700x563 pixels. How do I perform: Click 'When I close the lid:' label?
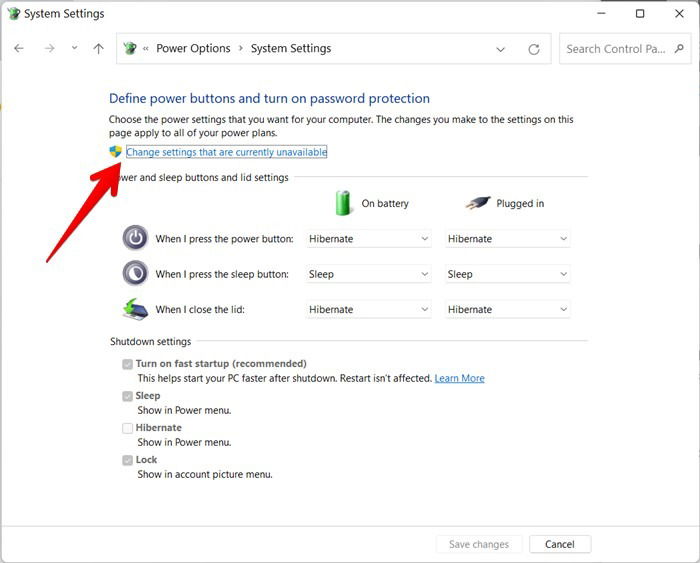(x=200, y=309)
